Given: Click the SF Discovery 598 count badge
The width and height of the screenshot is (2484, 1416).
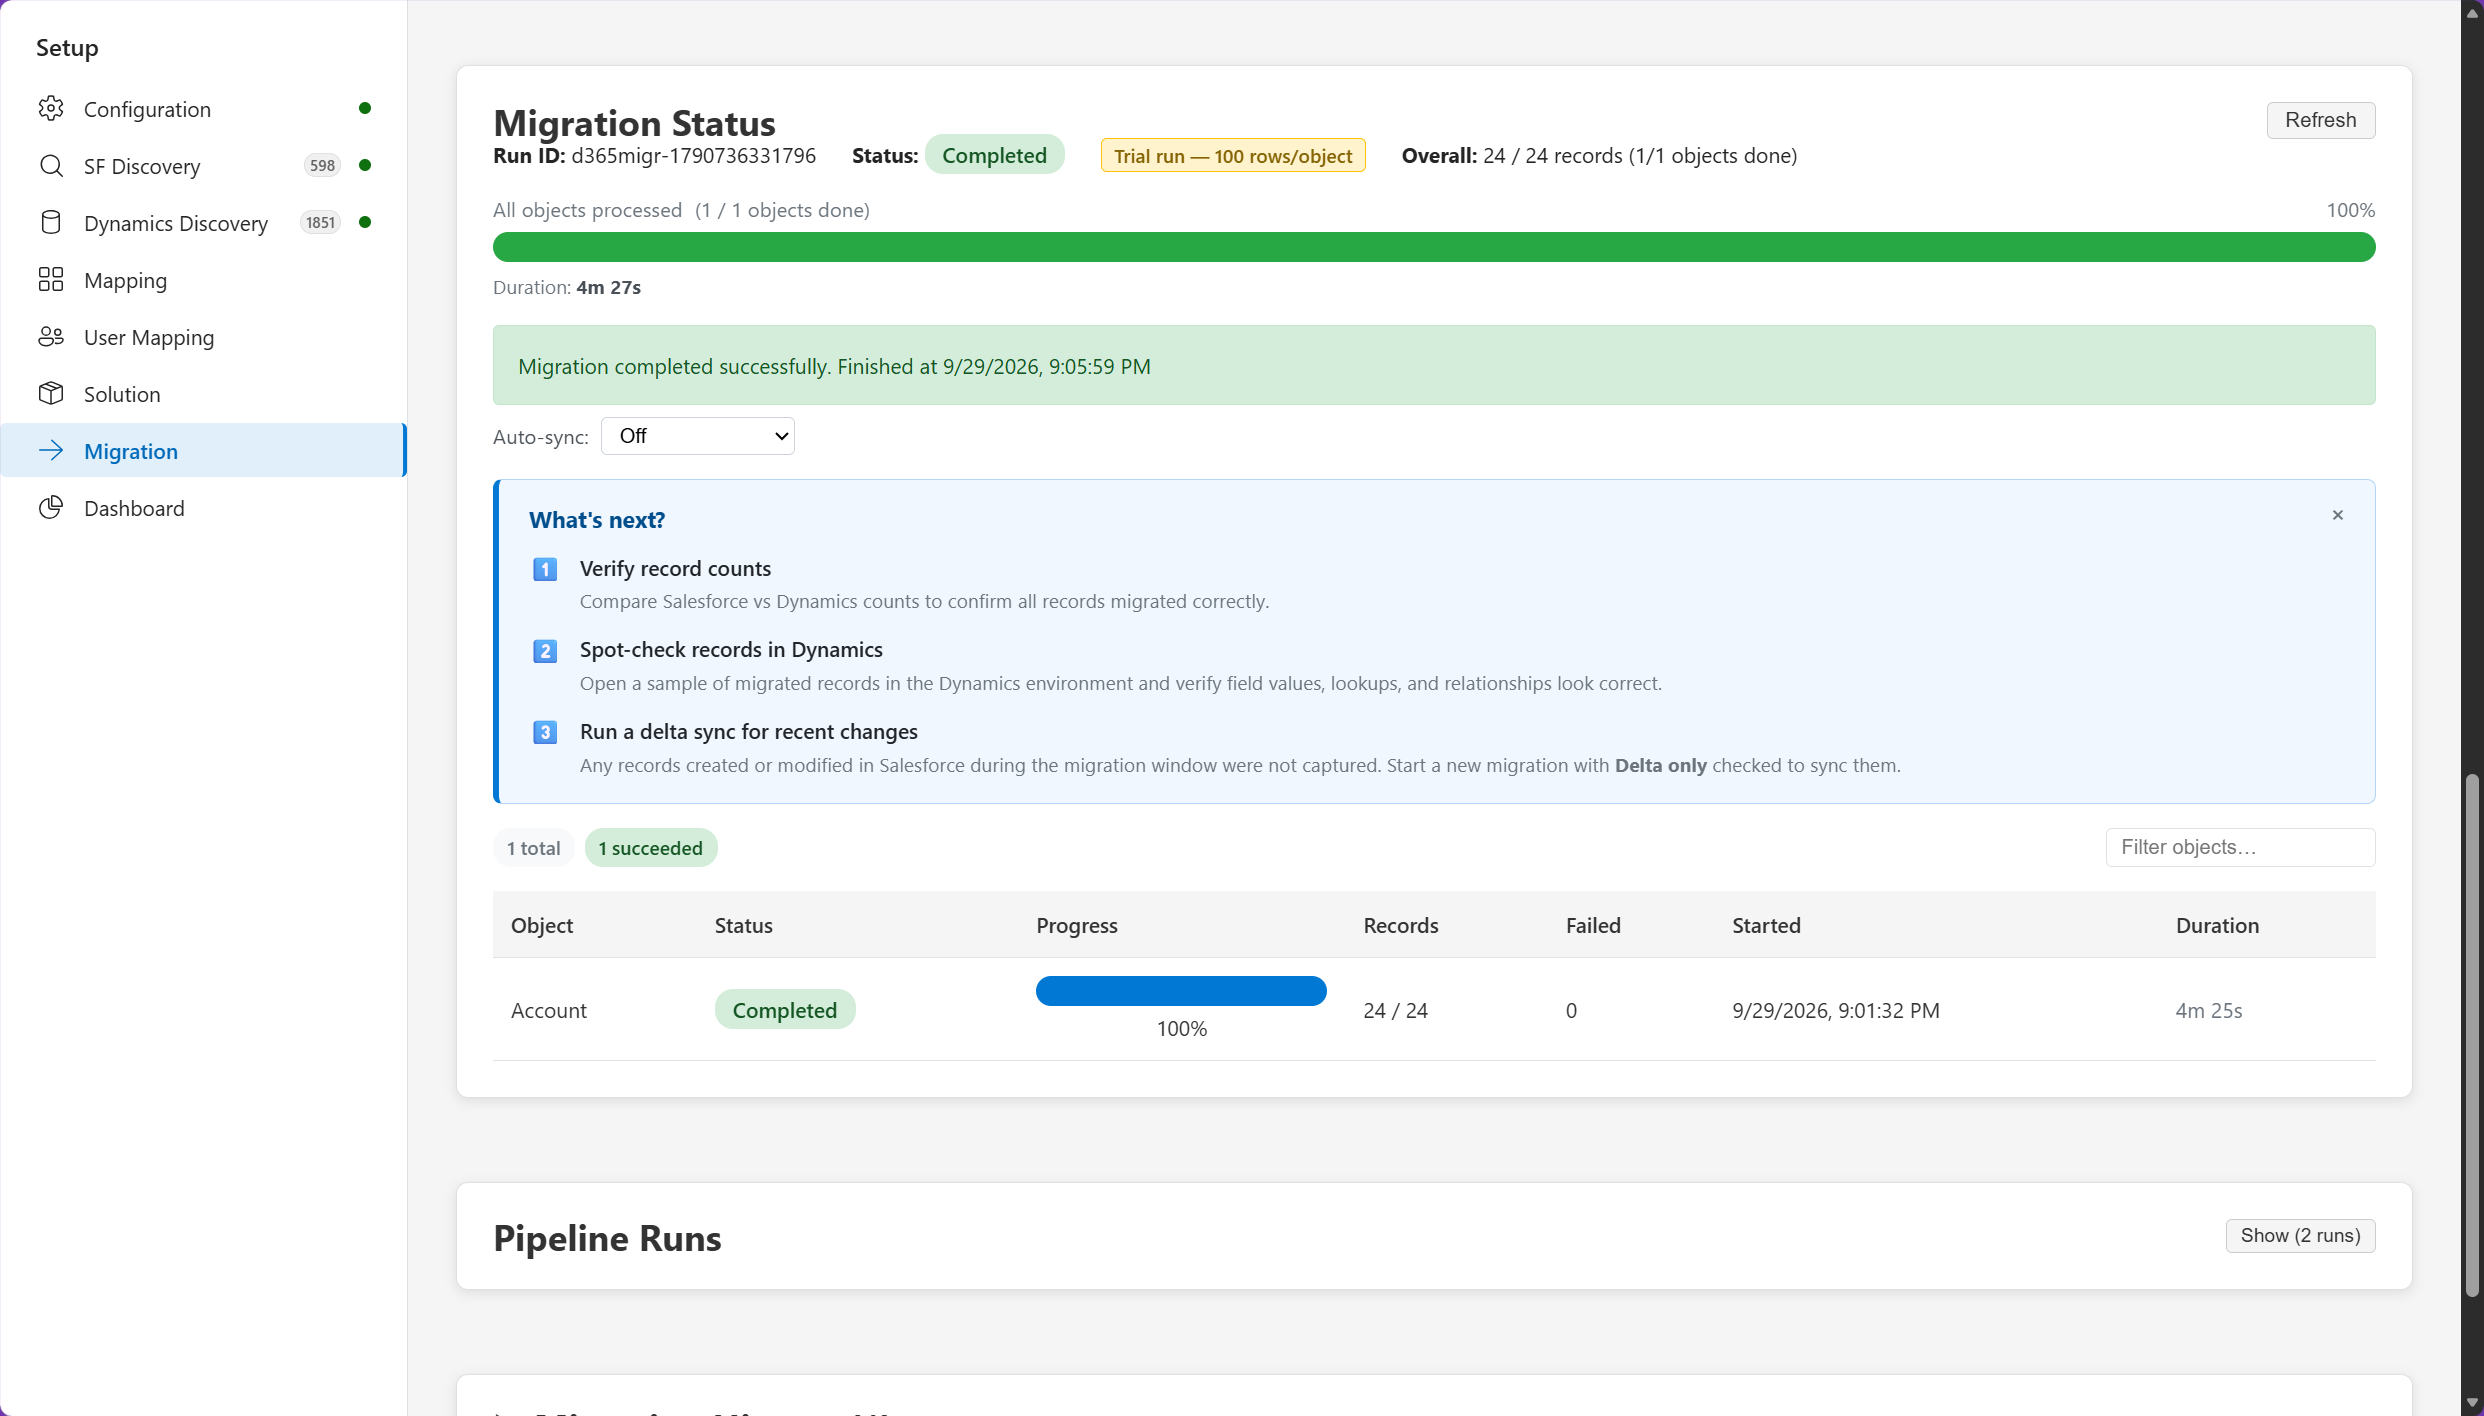Looking at the screenshot, I should 322,165.
